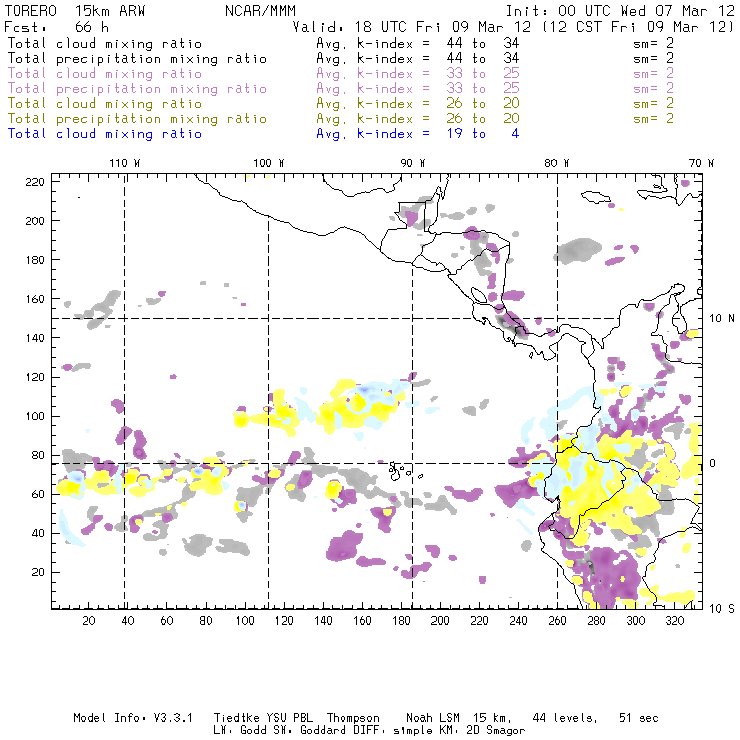Image resolution: width=740 pixels, height=740 pixels.
Task: Click the '70 W' longitude label
Action: point(701,163)
